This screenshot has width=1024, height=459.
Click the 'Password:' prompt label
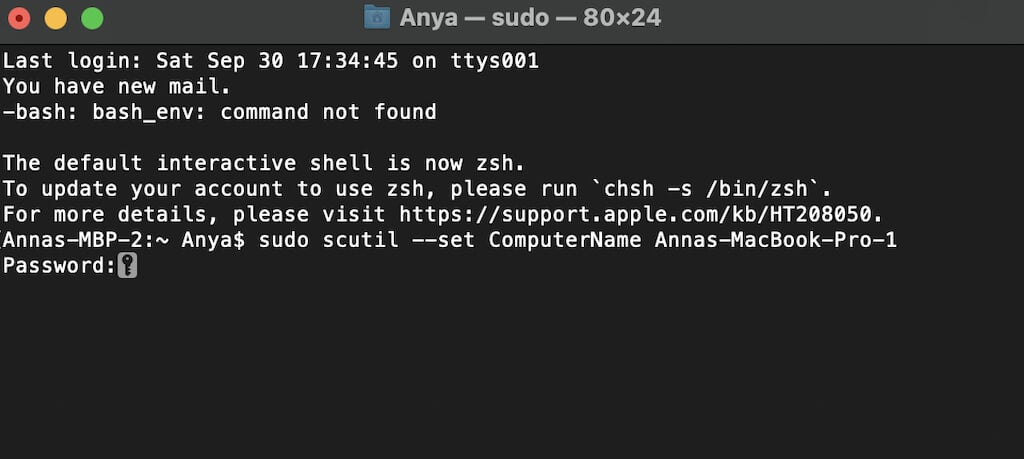59,266
